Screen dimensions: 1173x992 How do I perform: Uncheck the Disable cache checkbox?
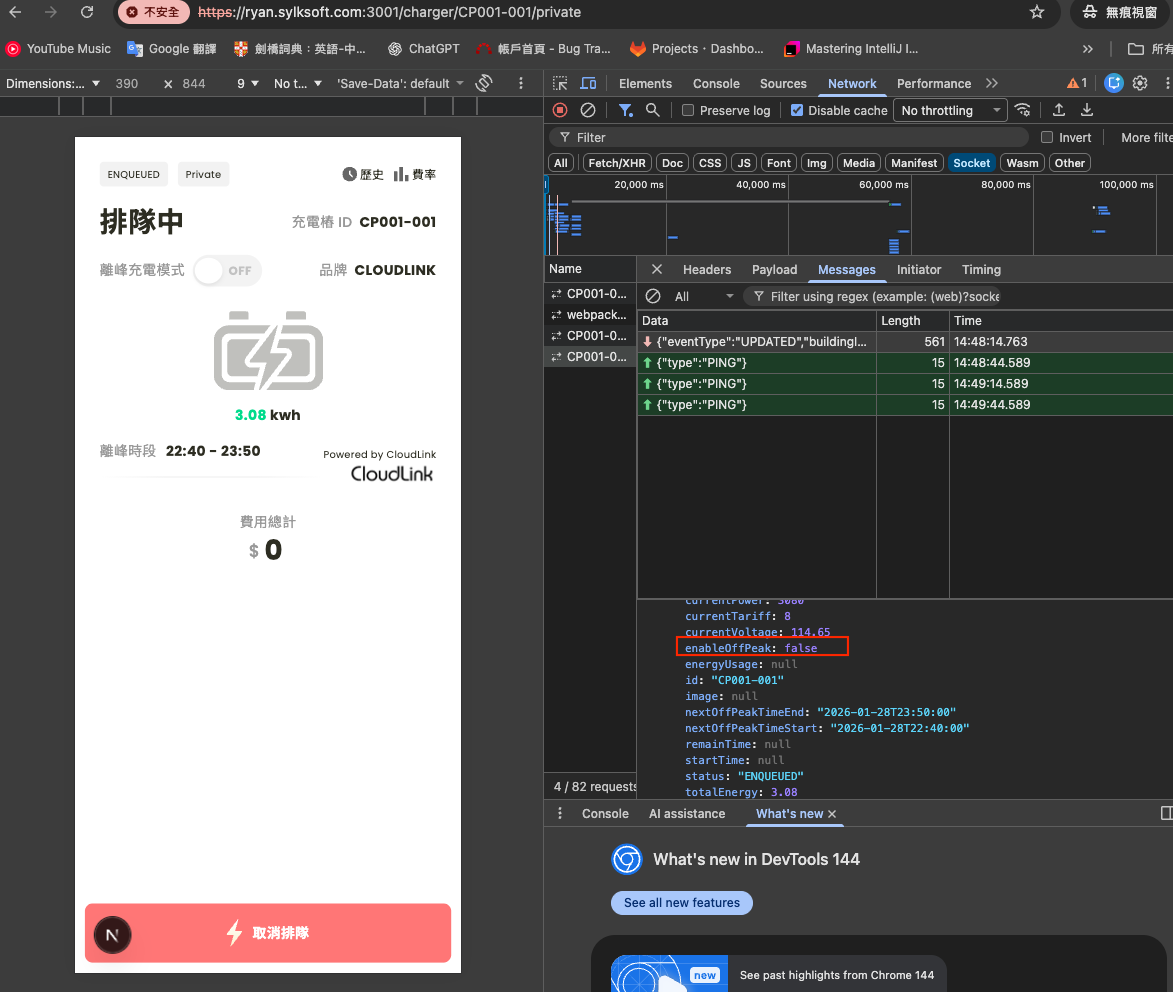pos(797,111)
